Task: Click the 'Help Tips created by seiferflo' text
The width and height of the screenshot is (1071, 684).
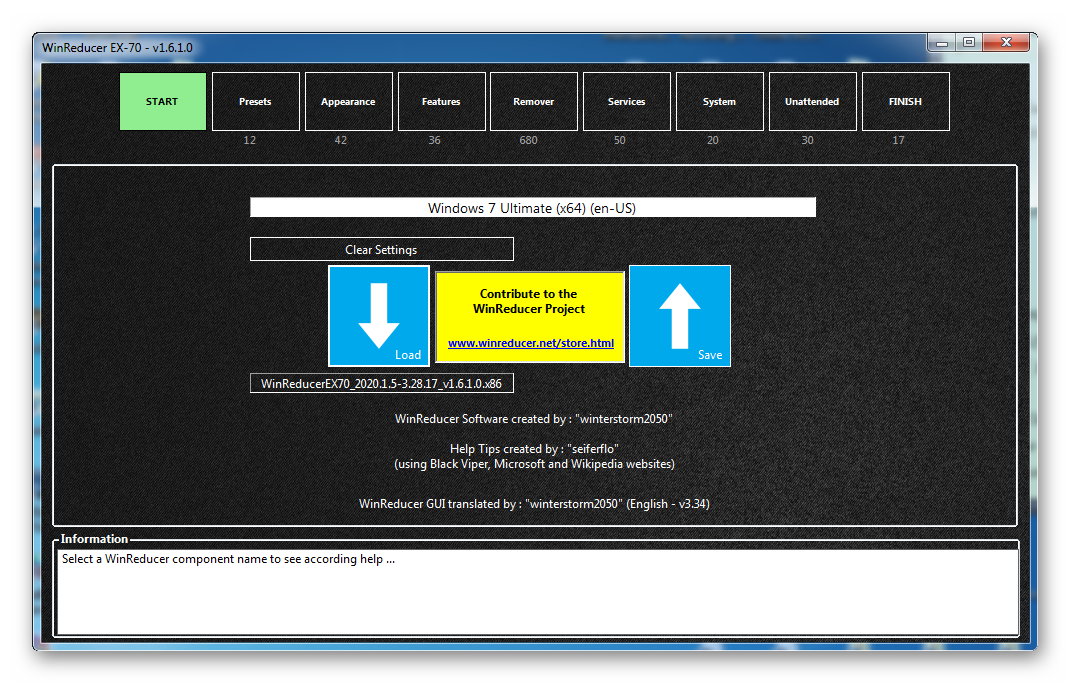Action: tap(534, 449)
